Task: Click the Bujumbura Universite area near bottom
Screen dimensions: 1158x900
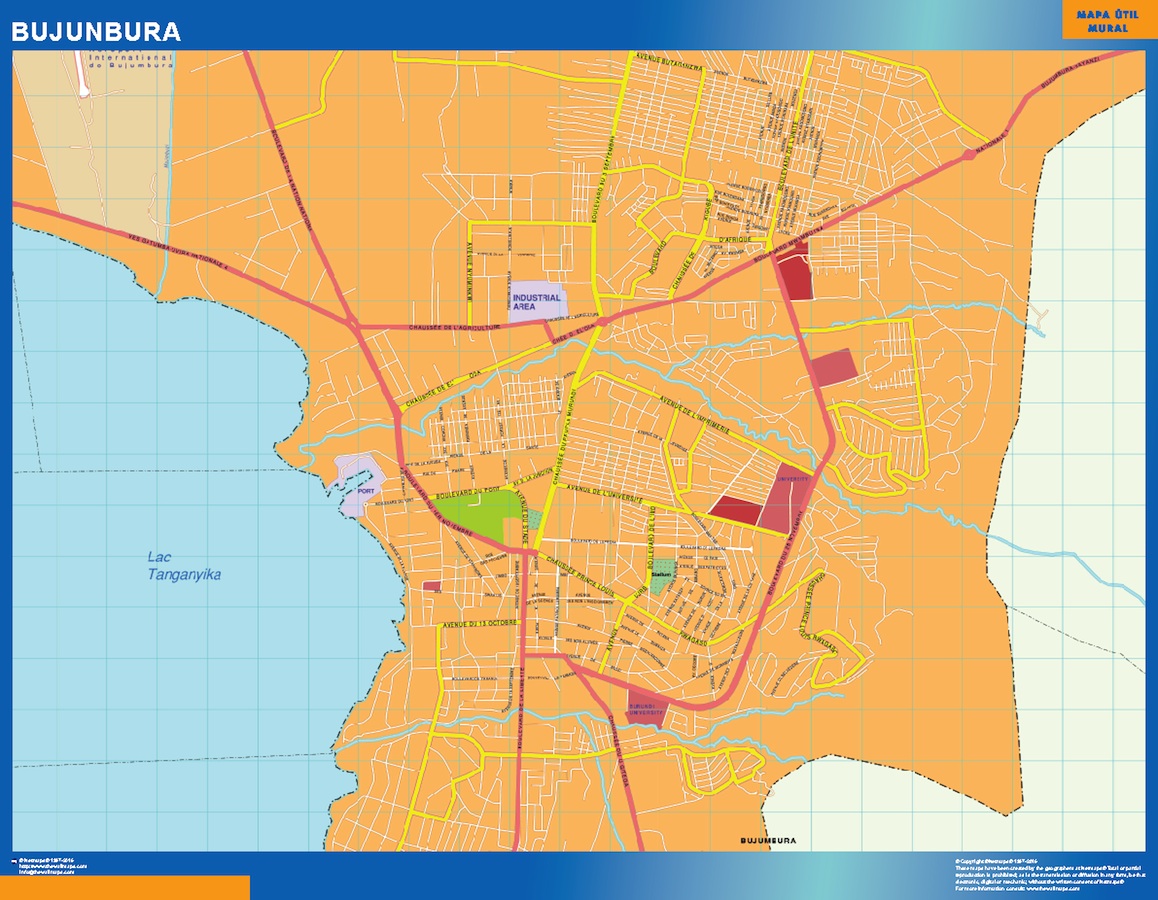Action: [645, 710]
